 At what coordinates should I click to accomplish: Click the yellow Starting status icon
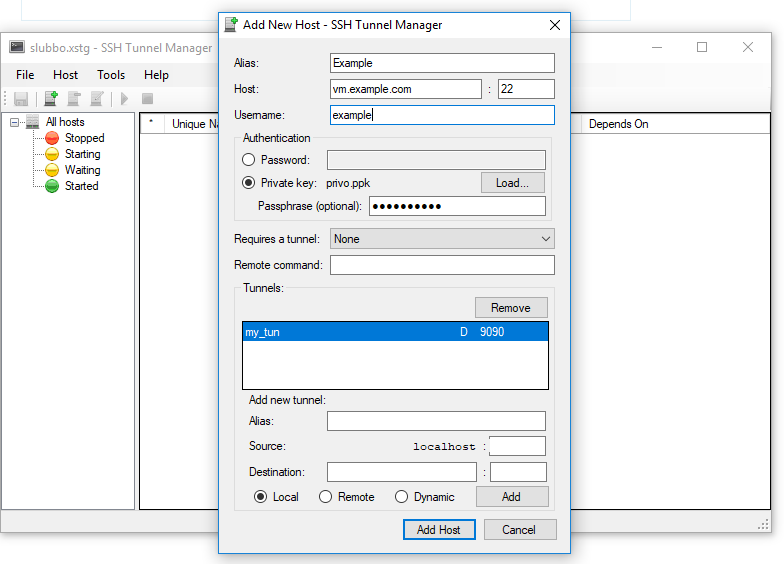(x=52, y=154)
